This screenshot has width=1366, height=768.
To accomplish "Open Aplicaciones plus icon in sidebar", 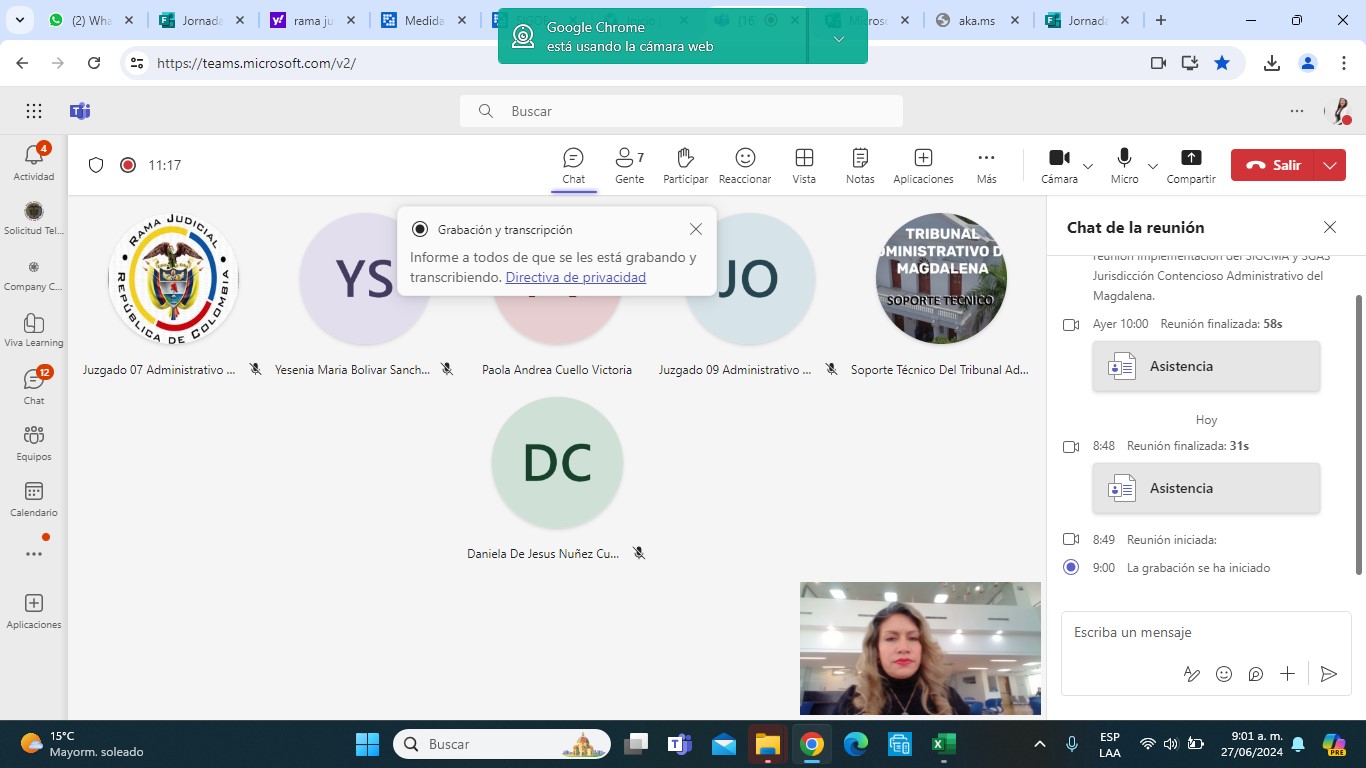I will tap(34, 611).
